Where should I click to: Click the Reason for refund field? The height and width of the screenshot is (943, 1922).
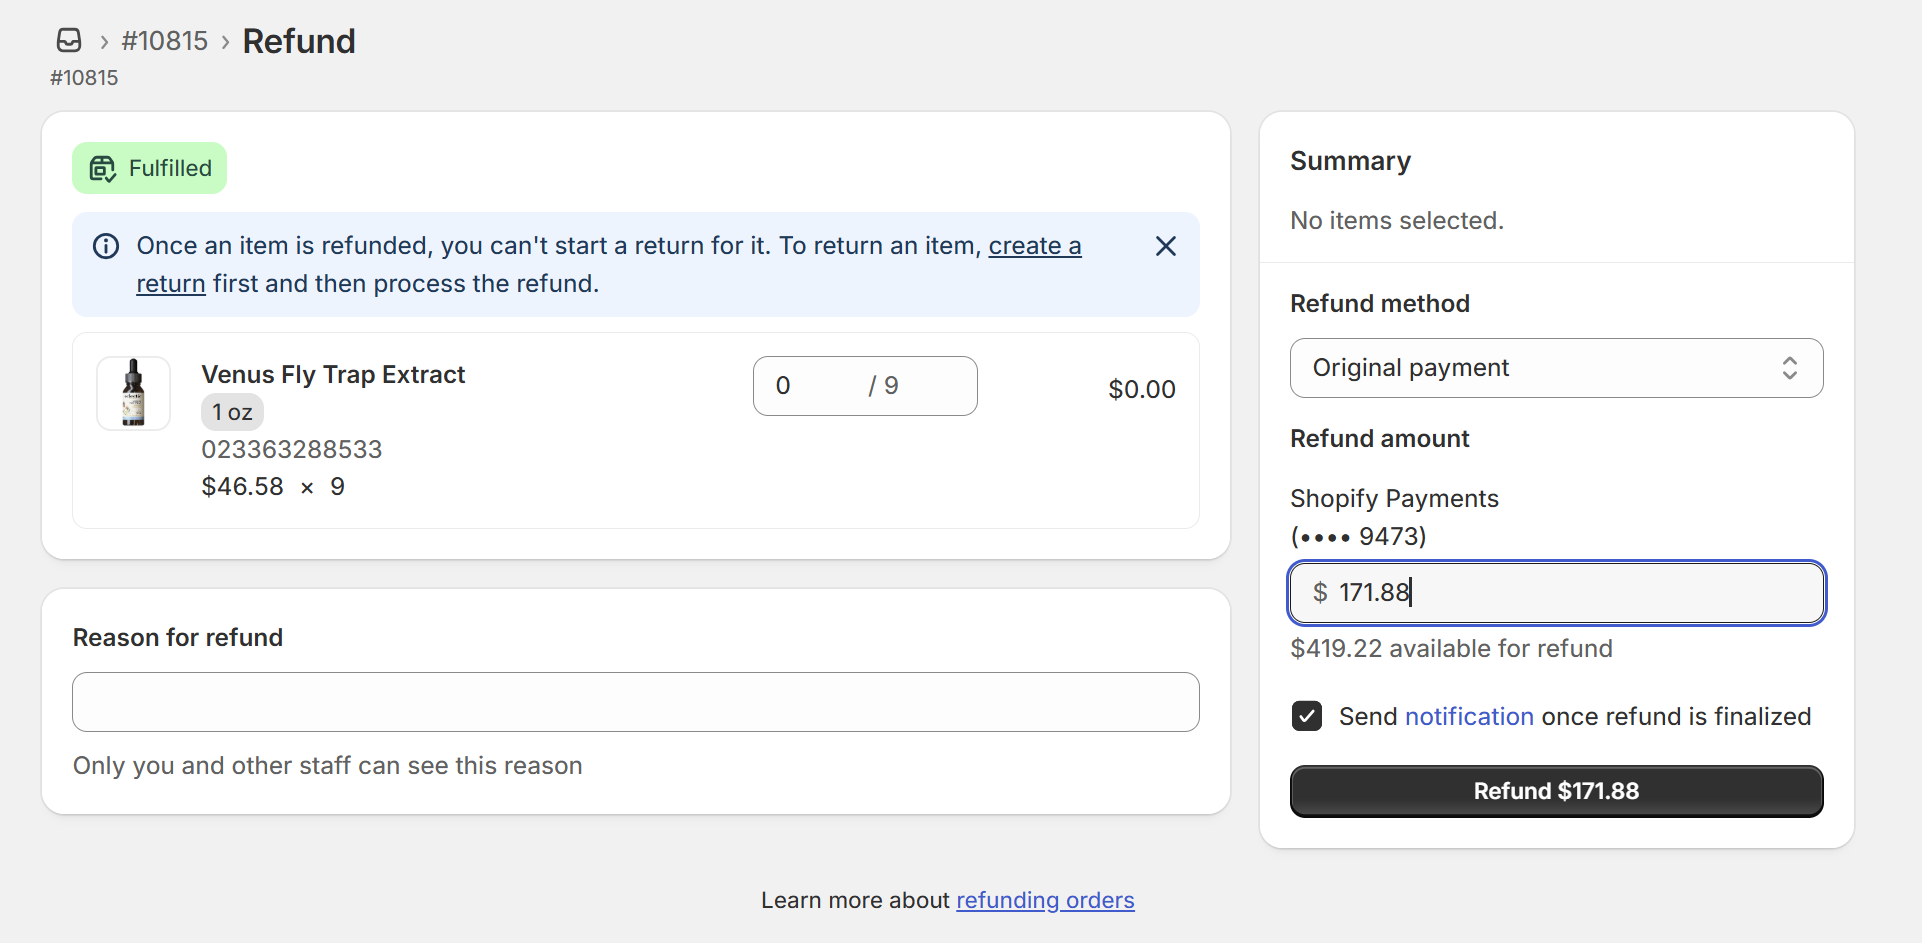[636, 702]
